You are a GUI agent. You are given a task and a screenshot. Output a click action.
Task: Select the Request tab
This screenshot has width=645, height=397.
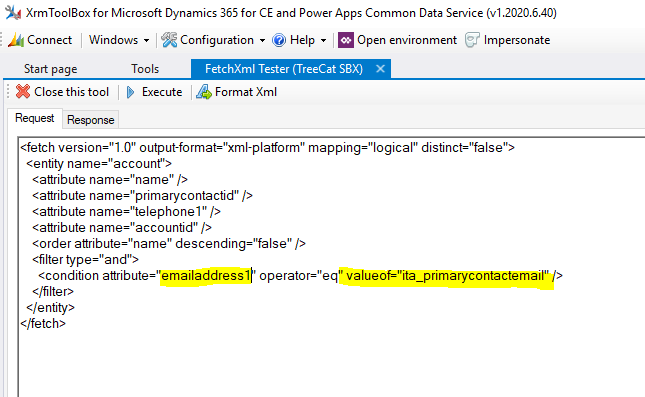(x=35, y=118)
